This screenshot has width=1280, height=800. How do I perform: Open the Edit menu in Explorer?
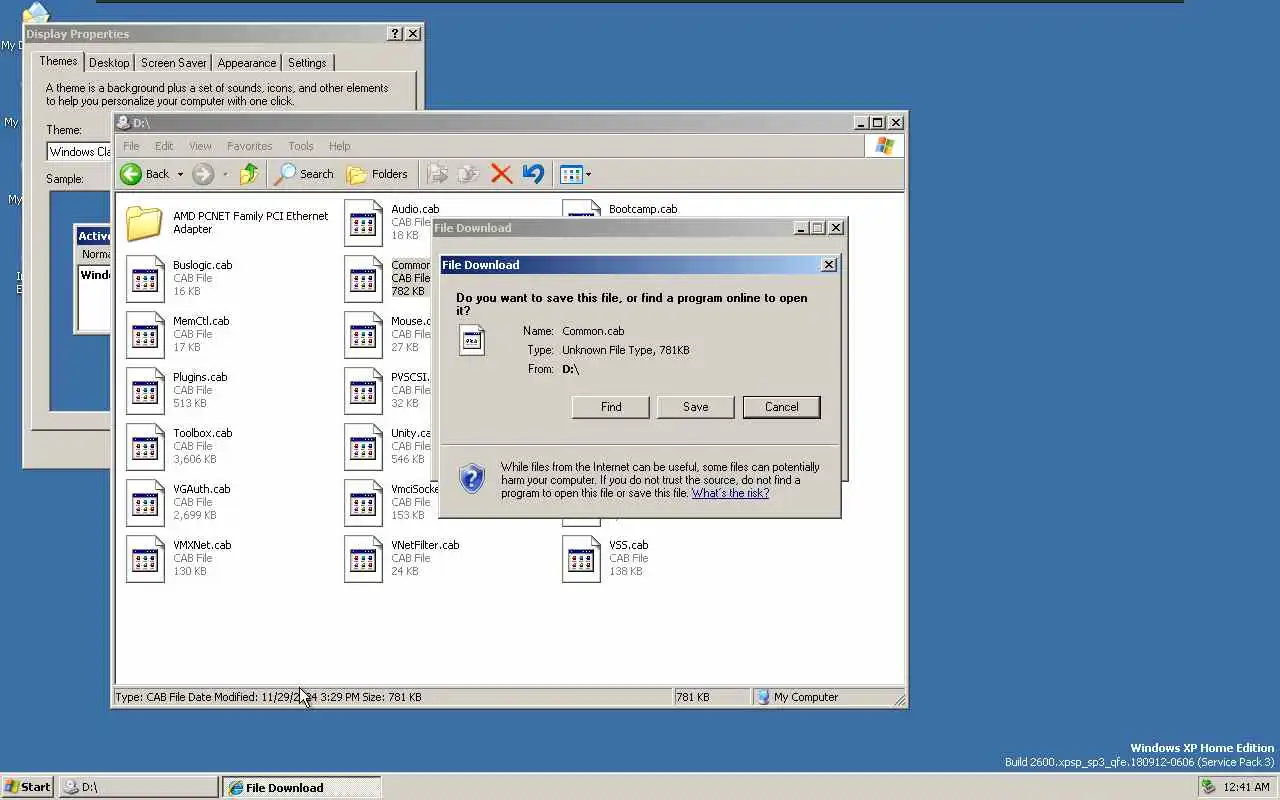[x=164, y=146]
